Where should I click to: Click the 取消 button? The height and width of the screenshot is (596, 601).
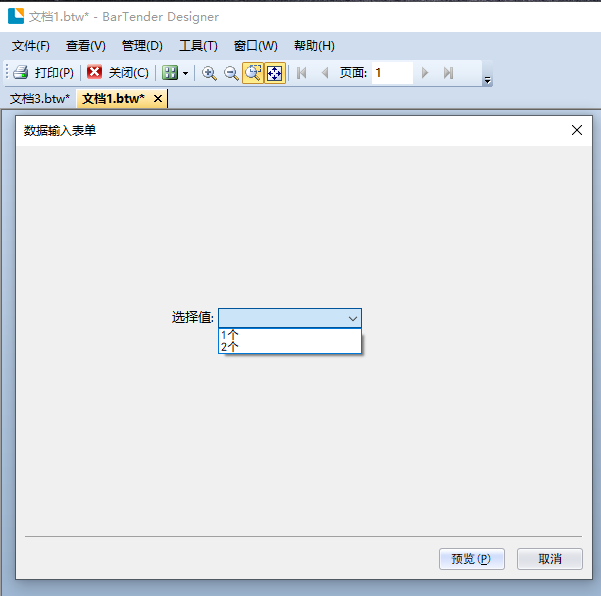click(549, 559)
